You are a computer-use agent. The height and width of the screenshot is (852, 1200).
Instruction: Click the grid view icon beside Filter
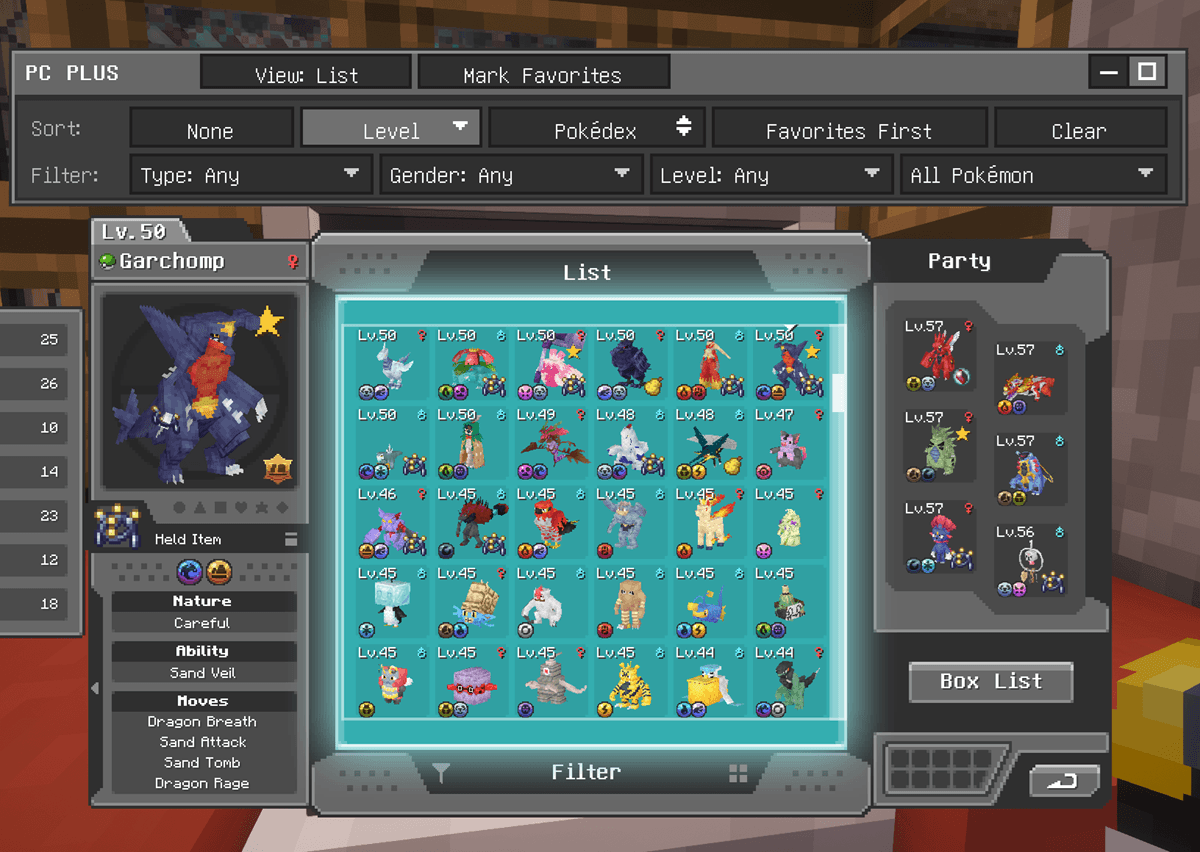738,773
